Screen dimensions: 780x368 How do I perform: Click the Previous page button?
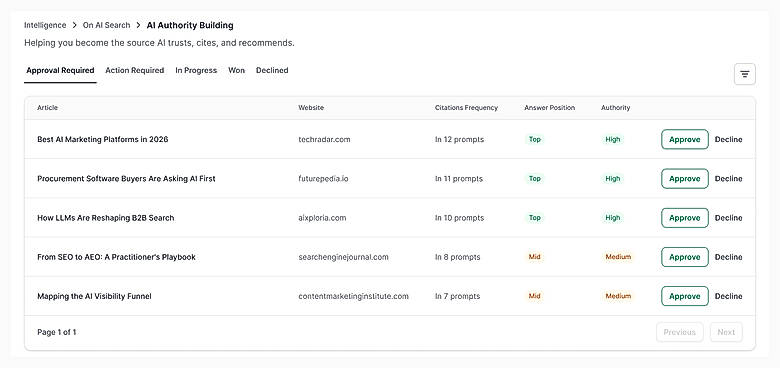pos(680,332)
